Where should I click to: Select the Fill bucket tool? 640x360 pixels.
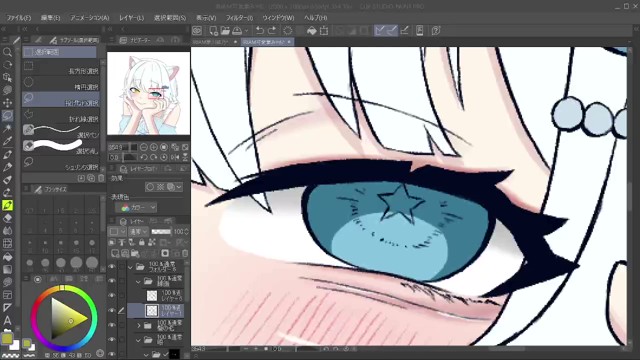pyautogui.click(x=7, y=256)
